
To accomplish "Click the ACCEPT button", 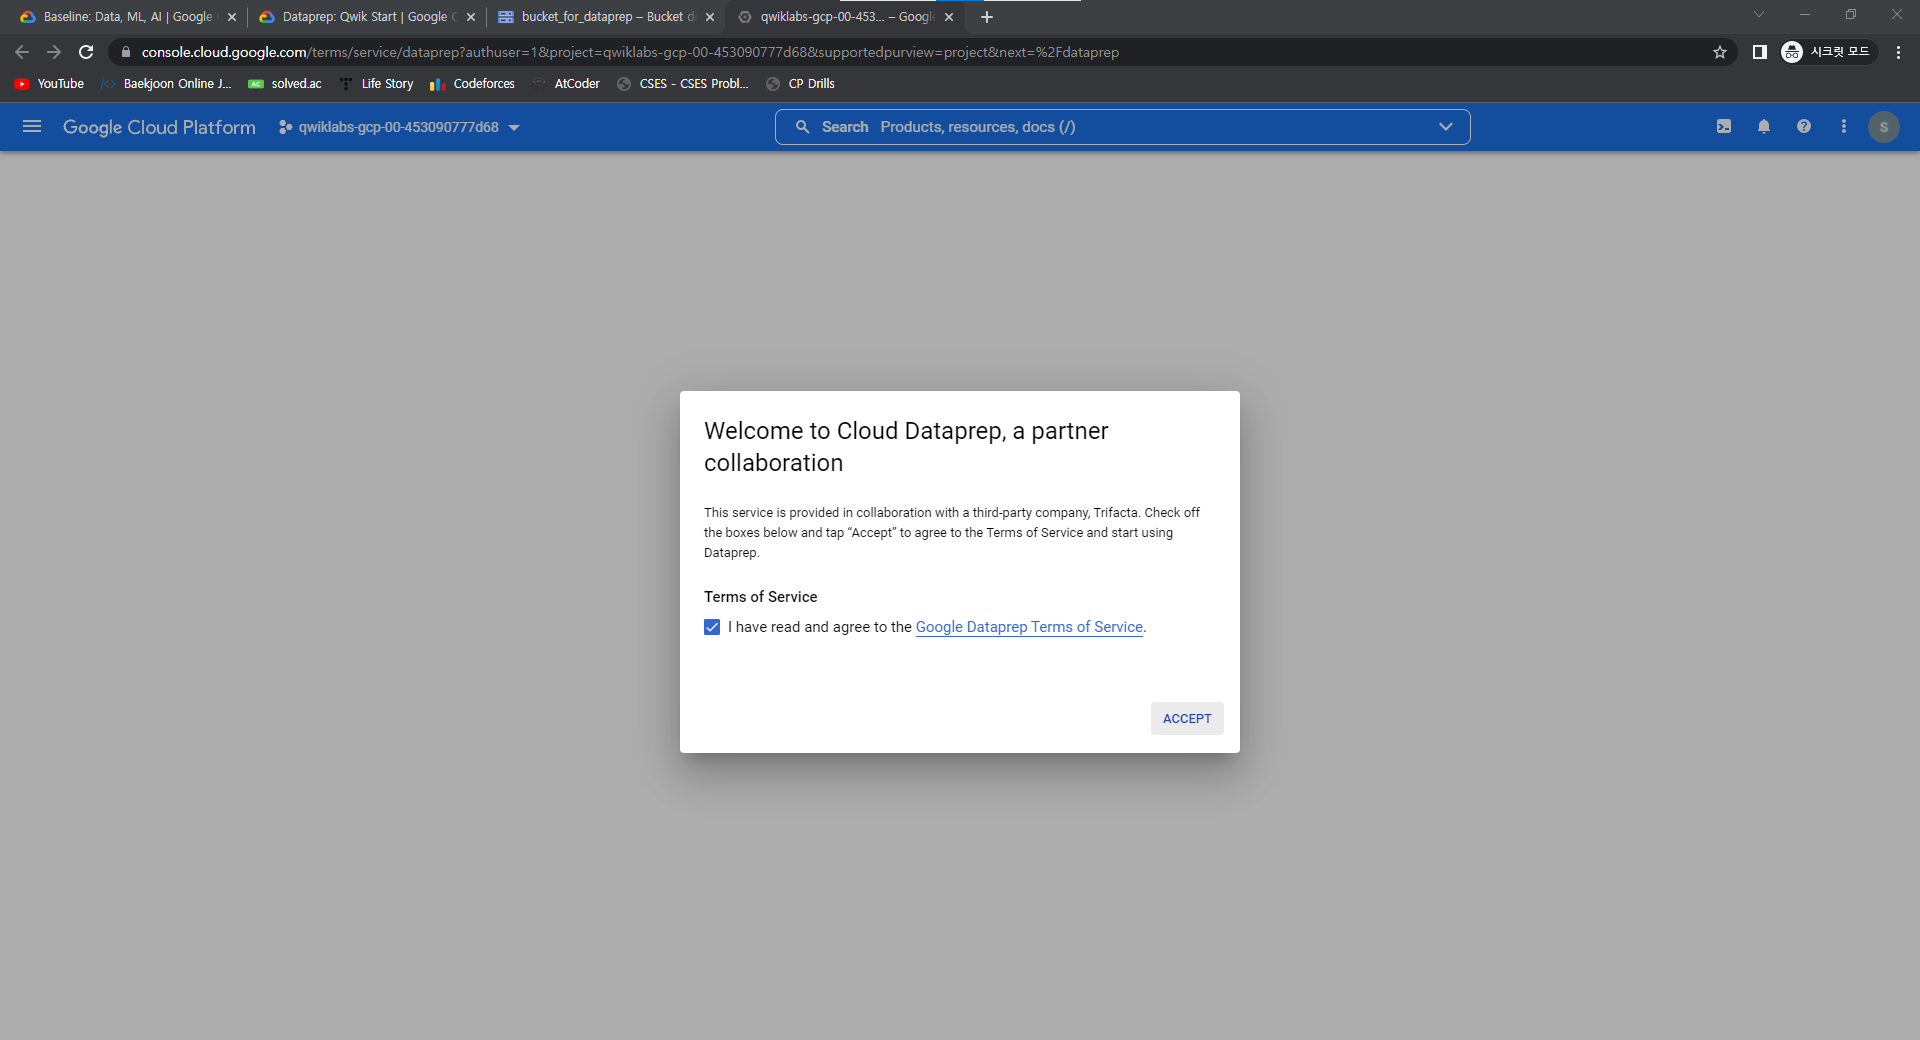I will click(1187, 718).
